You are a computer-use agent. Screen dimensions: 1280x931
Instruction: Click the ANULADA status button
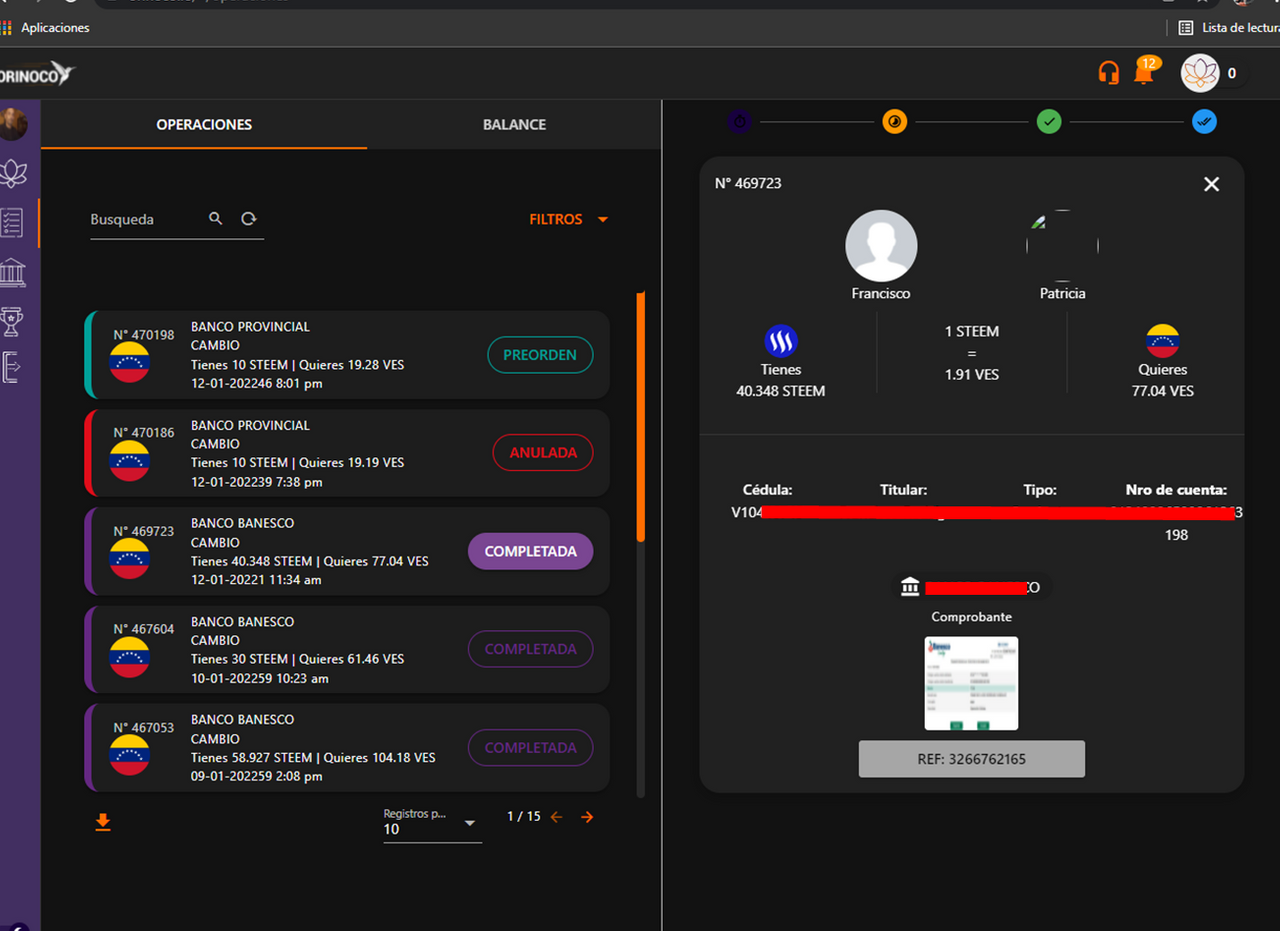543,453
